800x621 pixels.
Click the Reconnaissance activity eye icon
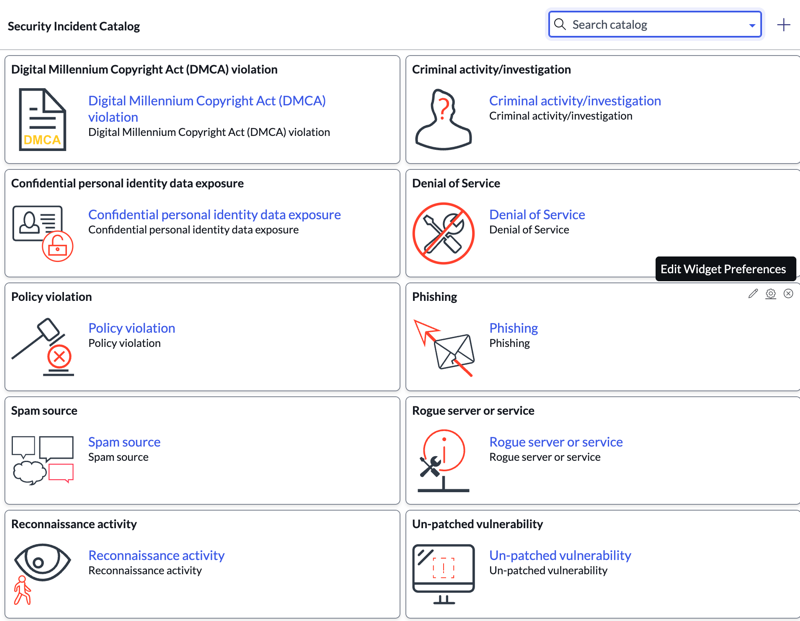[x=42, y=574]
